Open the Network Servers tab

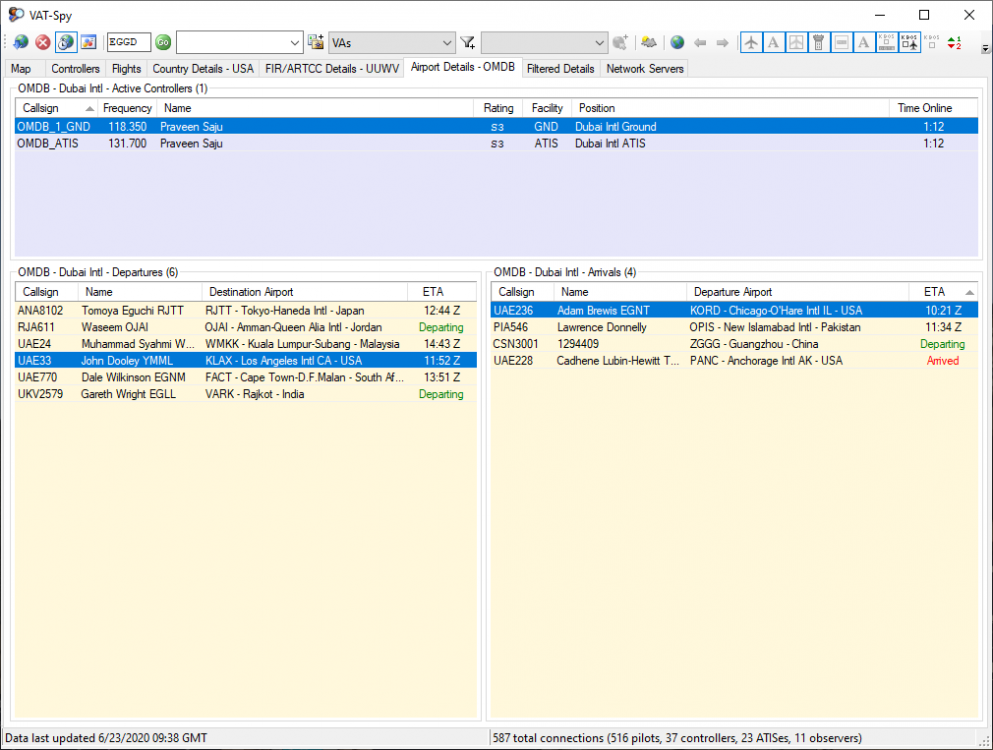tap(645, 69)
